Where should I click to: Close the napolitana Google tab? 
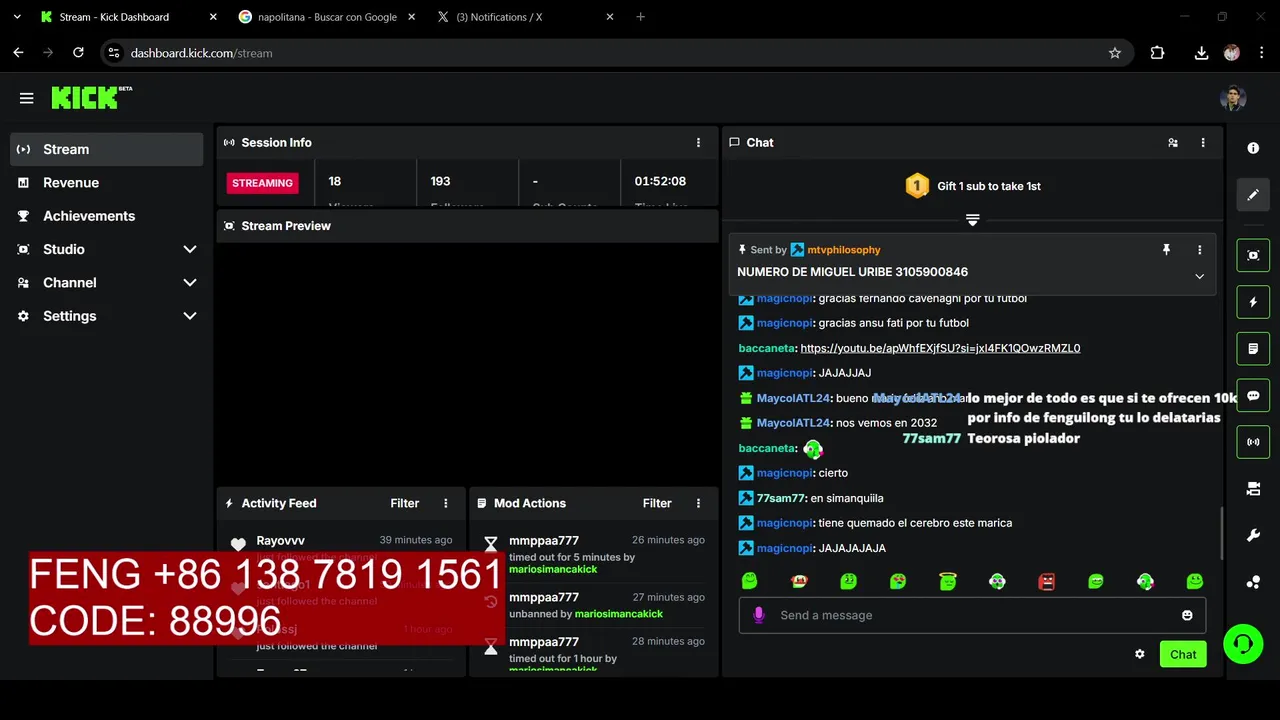click(x=411, y=17)
